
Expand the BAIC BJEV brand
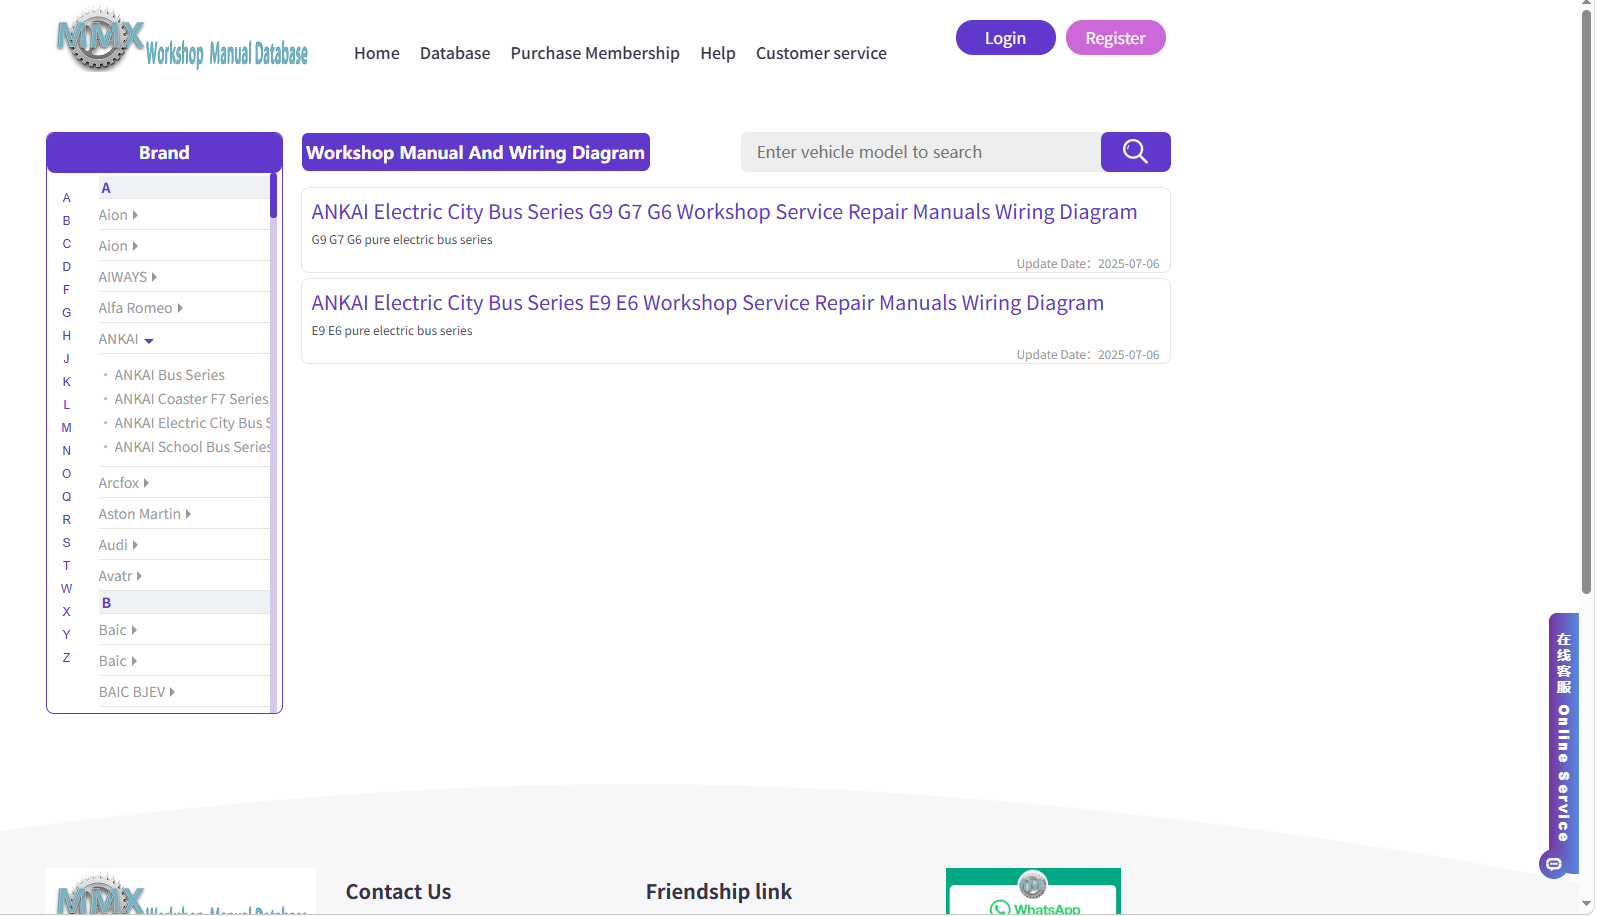pyautogui.click(x=137, y=692)
